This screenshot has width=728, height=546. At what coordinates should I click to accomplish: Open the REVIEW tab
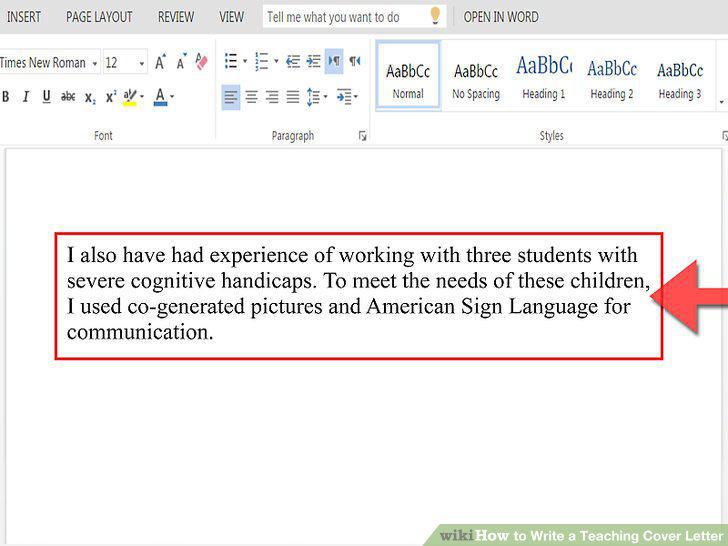[x=176, y=17]
